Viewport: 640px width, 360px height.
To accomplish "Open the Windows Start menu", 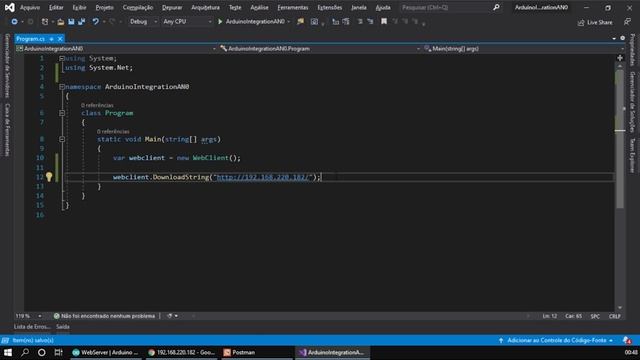I will click(x=8, y=352).
